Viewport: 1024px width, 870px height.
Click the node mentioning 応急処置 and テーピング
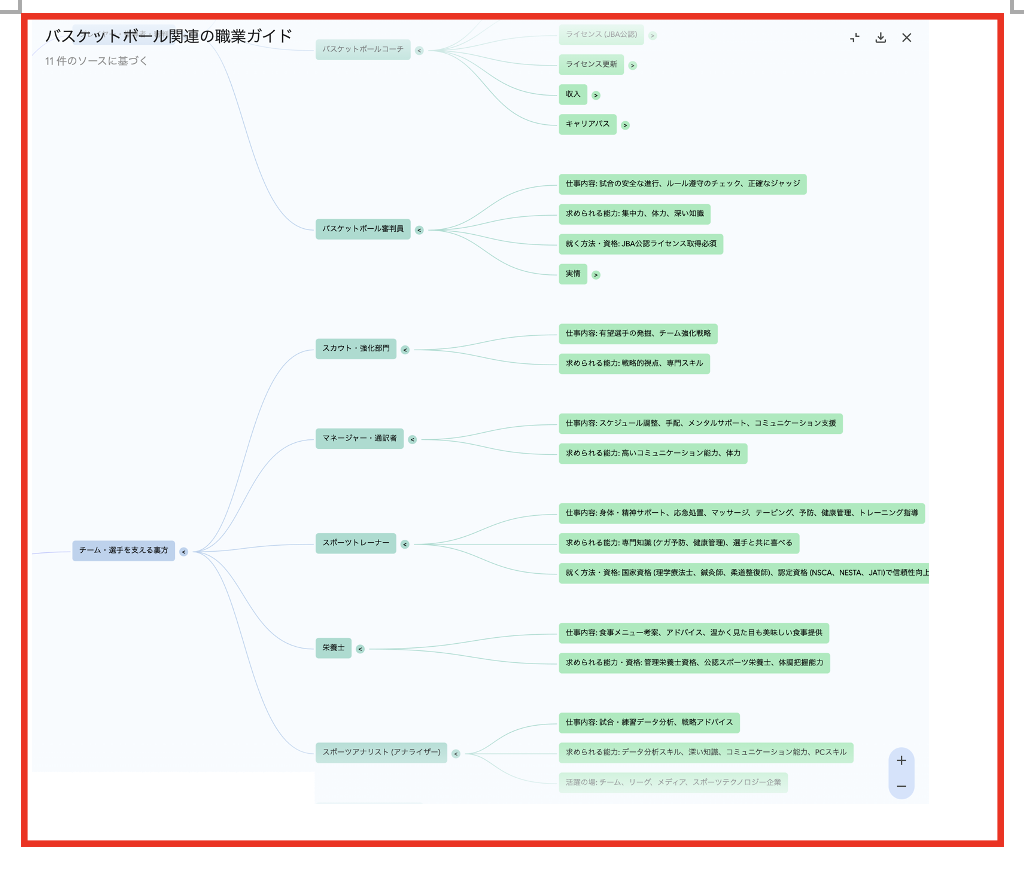[742, 513]
